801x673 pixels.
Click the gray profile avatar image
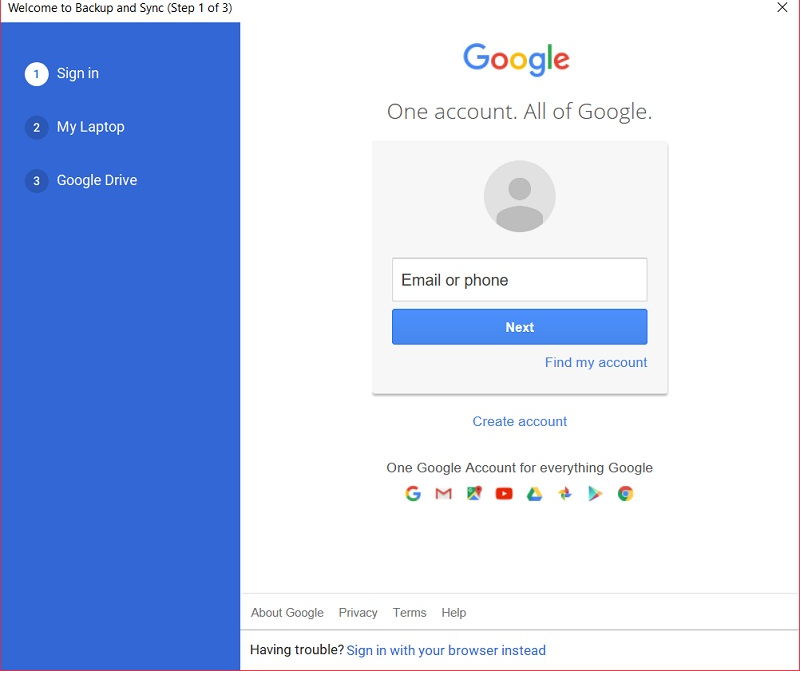tap(520, 196)
